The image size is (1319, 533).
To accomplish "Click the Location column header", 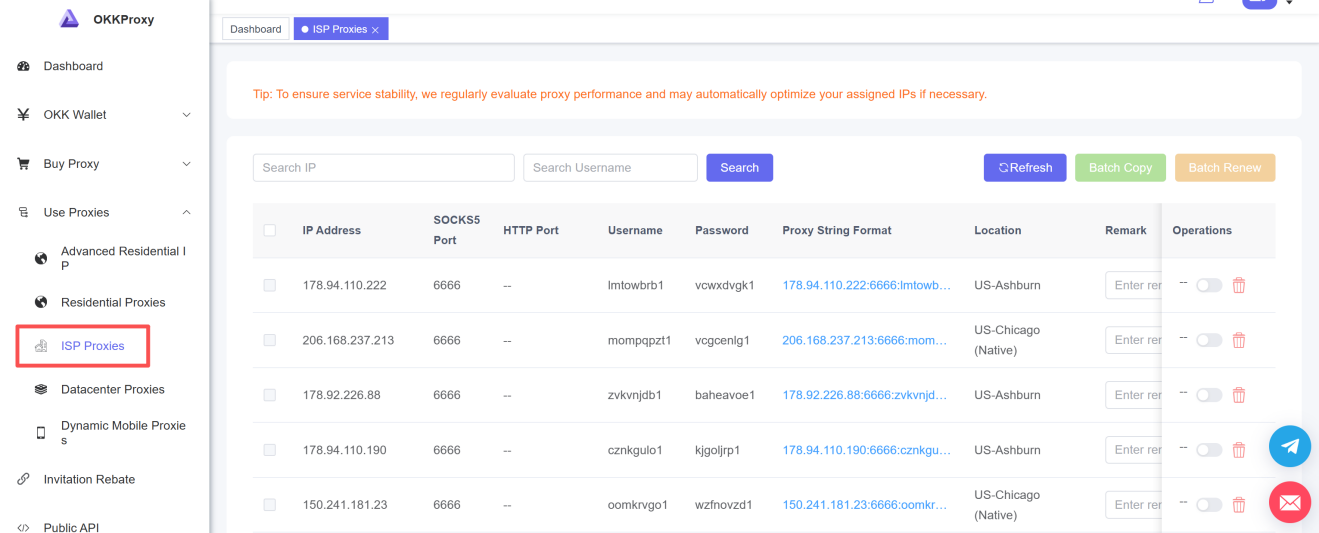I will 998,230.
